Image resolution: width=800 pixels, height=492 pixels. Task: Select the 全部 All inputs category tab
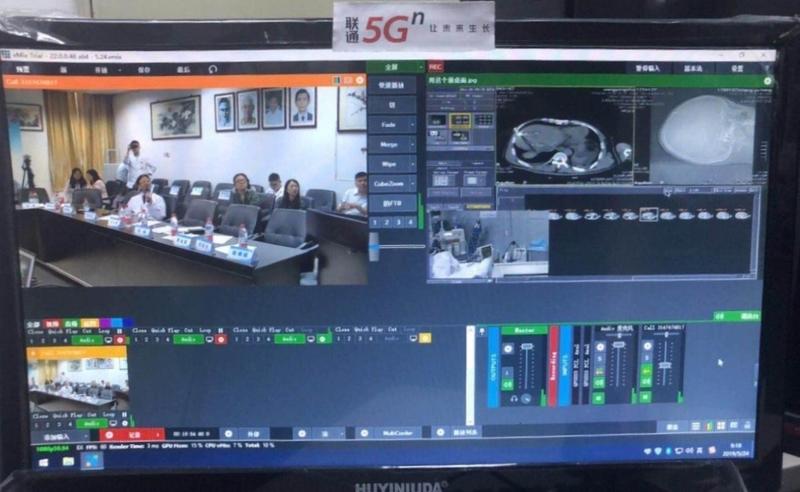(33, 324)
